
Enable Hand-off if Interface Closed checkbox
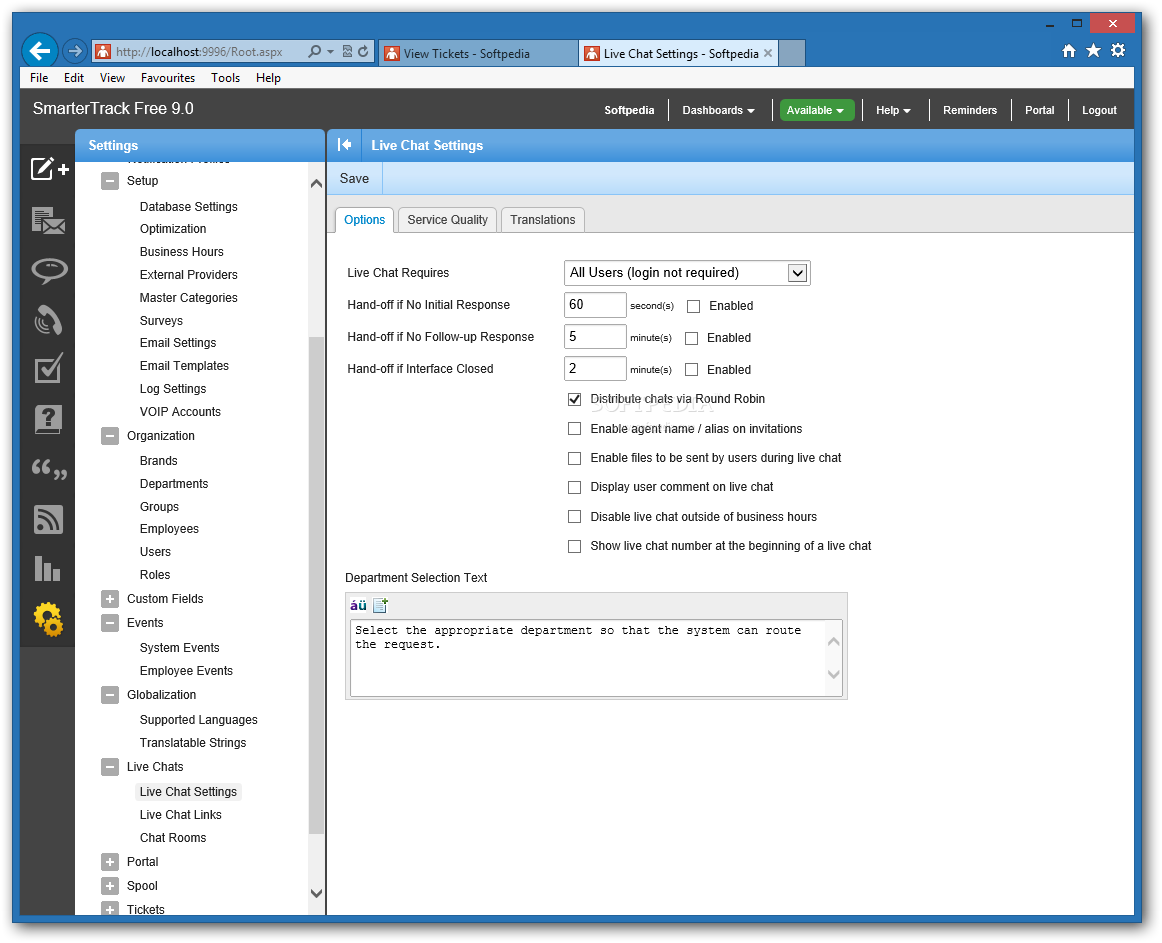[691, 370]
